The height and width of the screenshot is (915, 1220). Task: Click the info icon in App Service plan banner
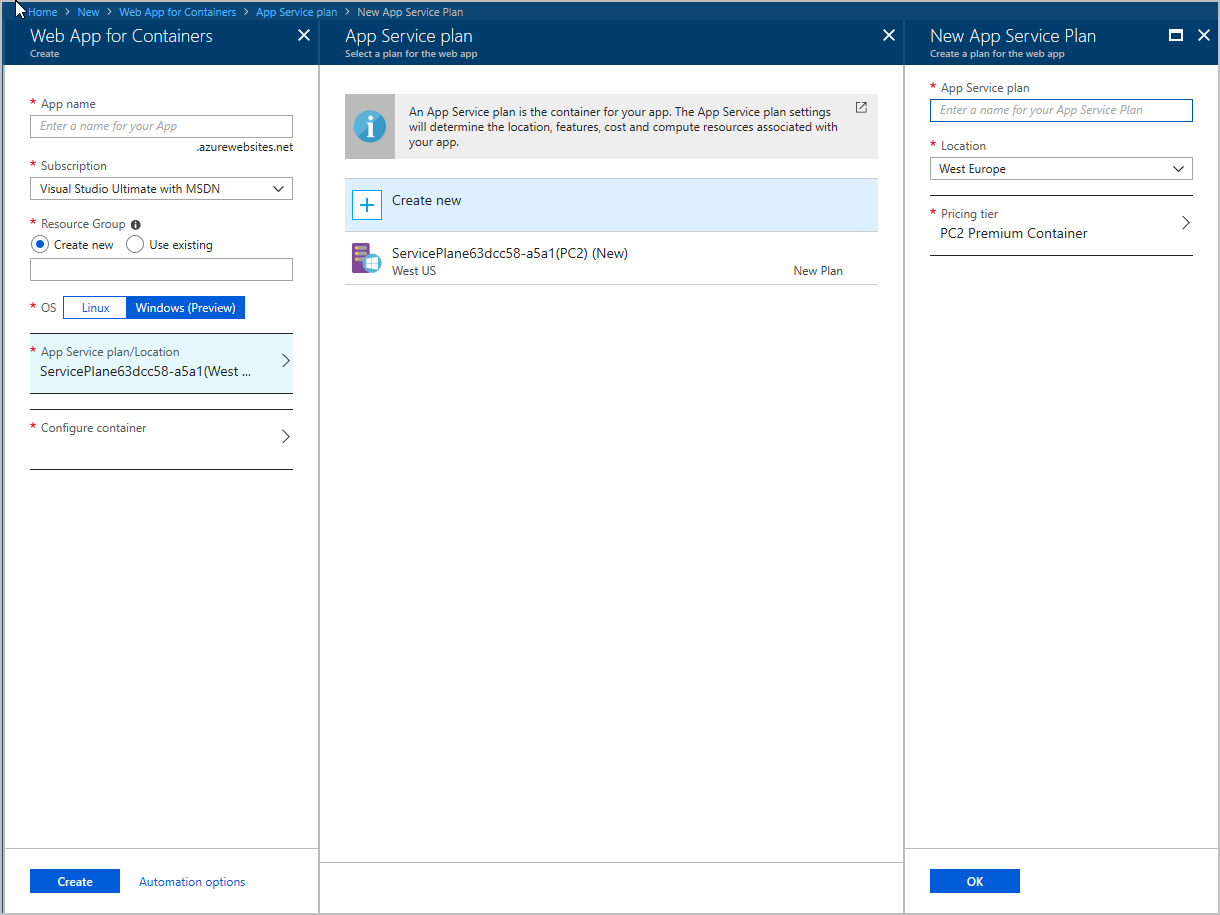tap(370, 127)
